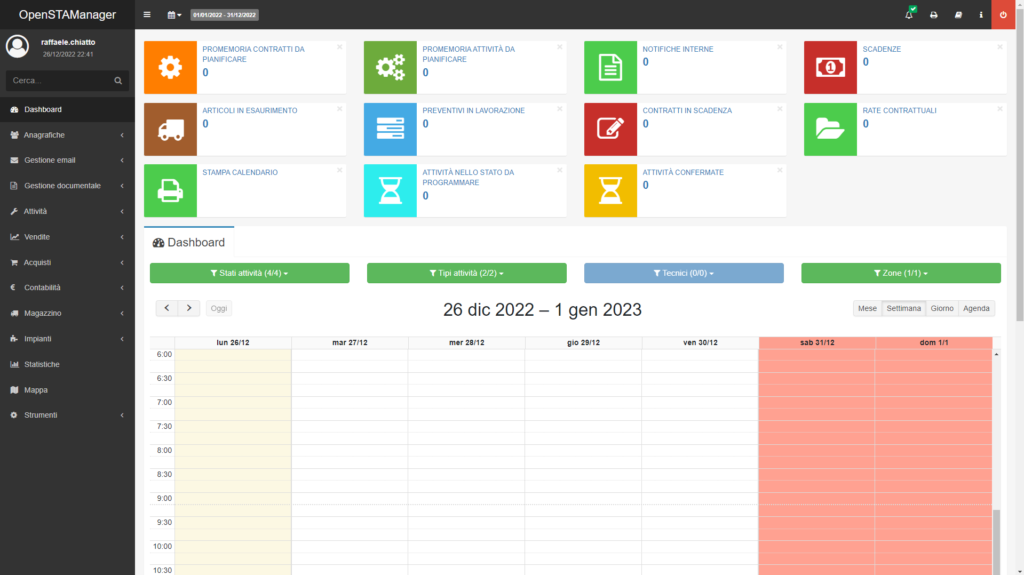Open the notifications bell icon
This screenshot has width=1024, height=575.
[x=909, y=15]
